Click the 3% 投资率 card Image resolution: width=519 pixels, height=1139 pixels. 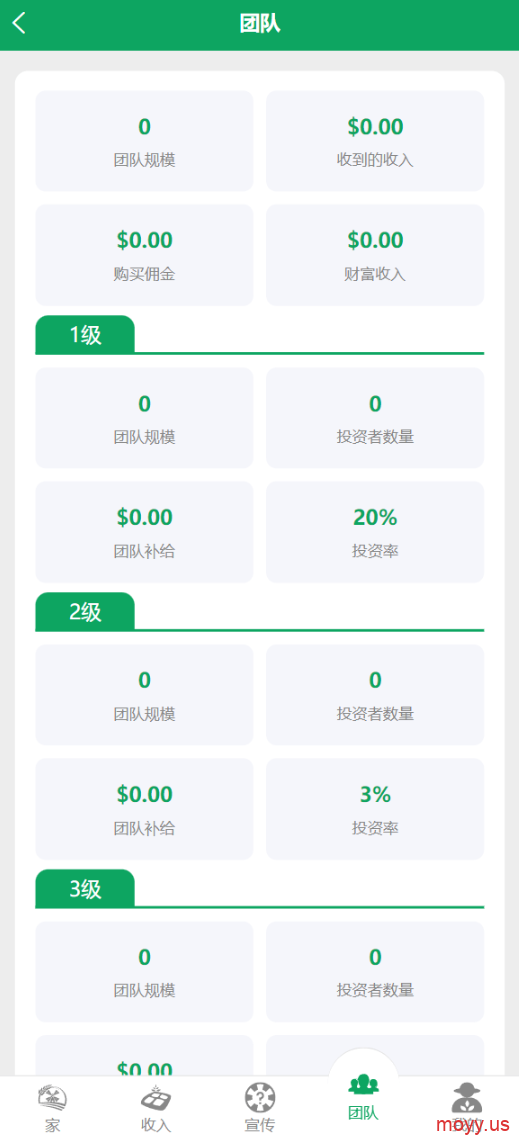[375, 808]
